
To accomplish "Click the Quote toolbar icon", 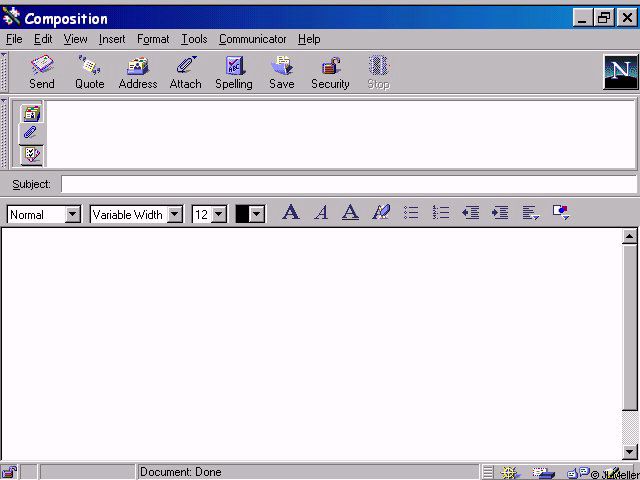I will click(x=89, y=72).
